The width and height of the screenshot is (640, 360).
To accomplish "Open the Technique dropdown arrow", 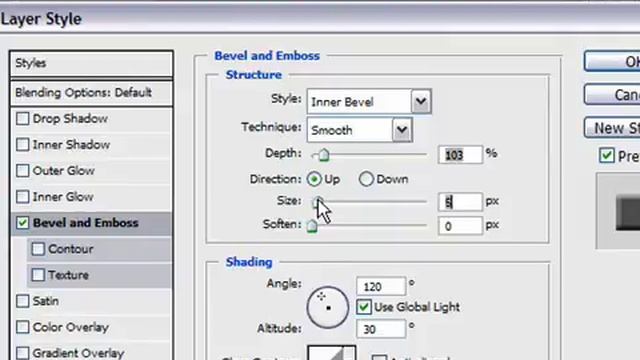I will 402,130.
